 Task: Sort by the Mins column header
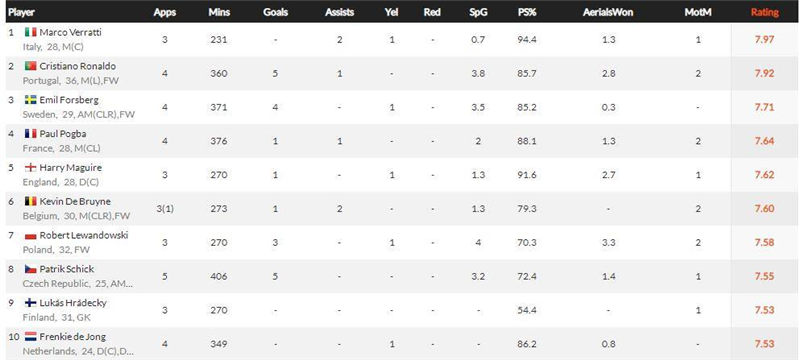pyautogui.click(x=219, y=12)
